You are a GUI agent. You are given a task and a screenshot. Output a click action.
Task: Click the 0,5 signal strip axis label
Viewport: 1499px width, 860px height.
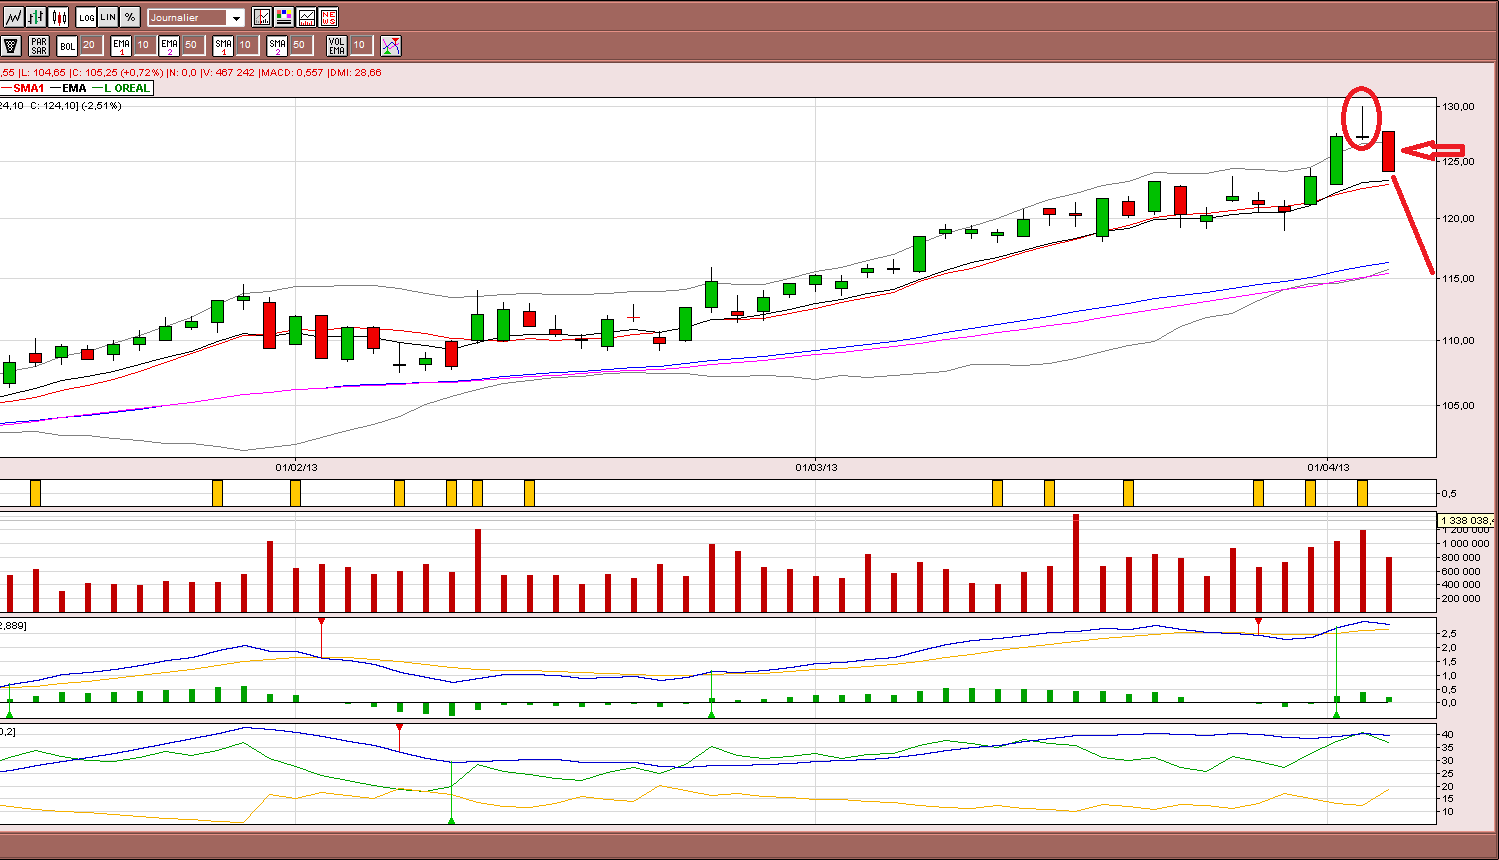1449,494
